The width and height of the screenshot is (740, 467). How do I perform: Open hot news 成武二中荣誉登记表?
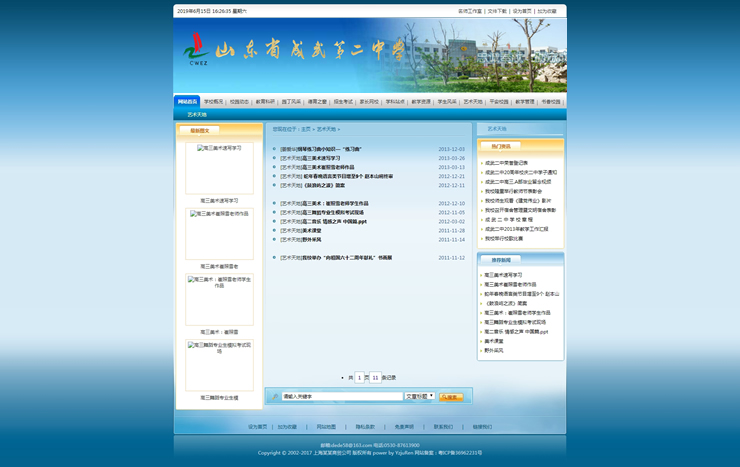506,163
